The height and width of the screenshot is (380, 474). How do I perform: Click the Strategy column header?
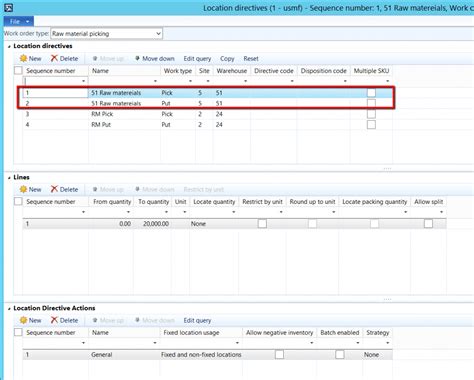pyautogui.click(x=378, y=333)
